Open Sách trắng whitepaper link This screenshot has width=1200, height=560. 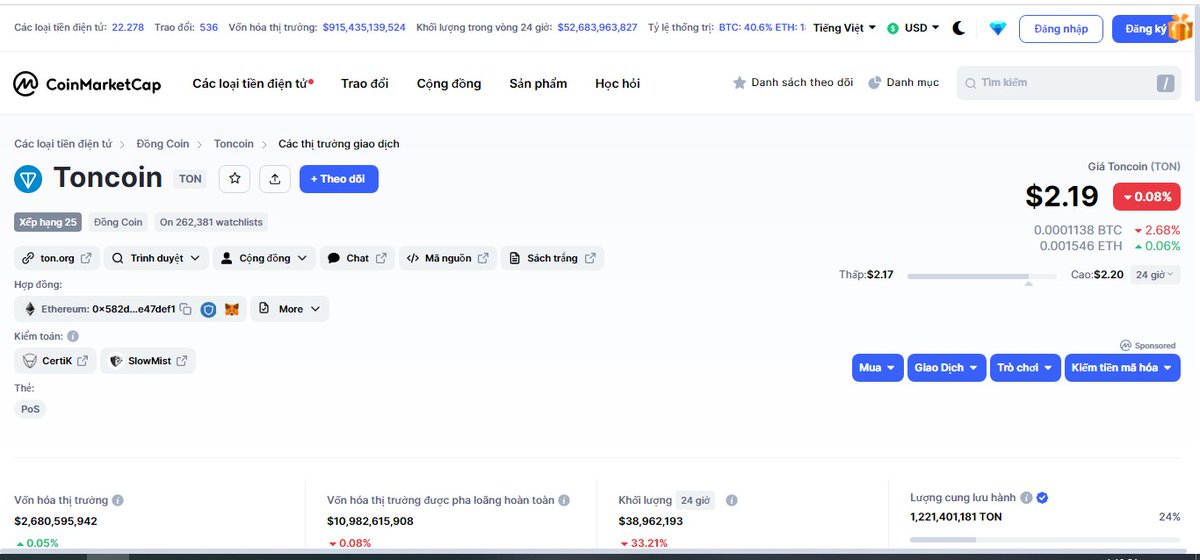coord(552,258)
